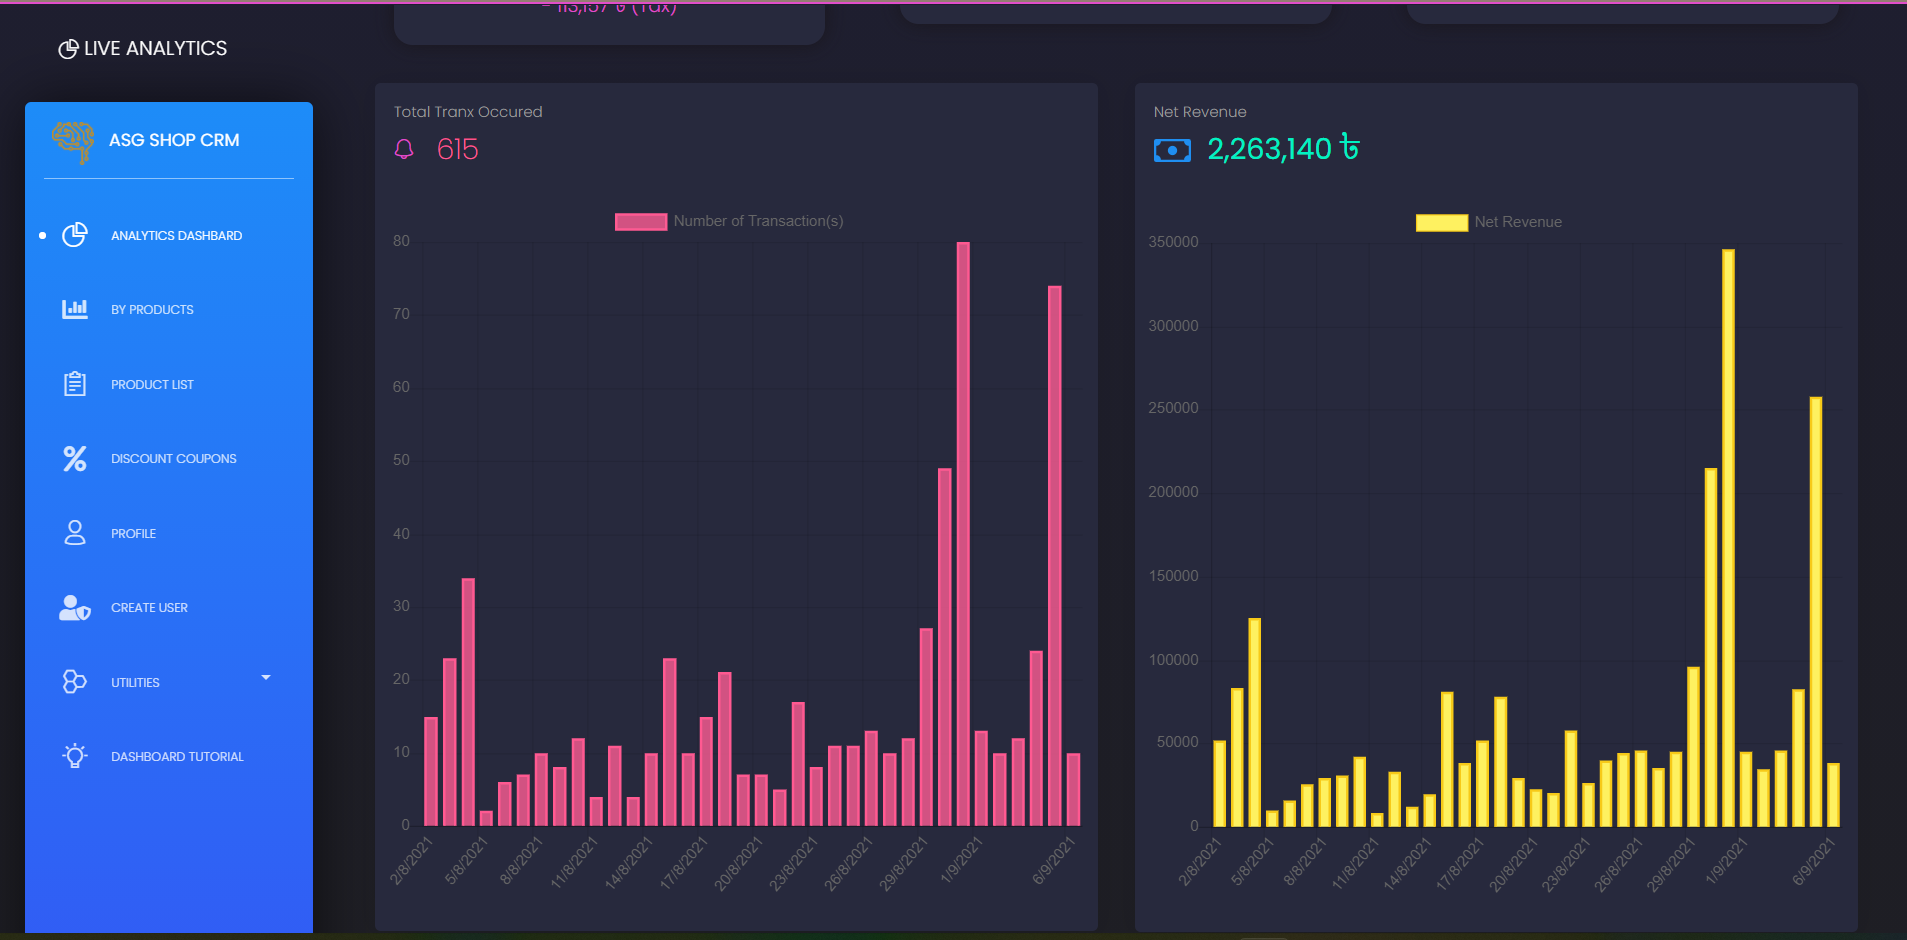Expand the Utilities dropdown arrow
The width and height of the screenshot is (1907, 940).
tap(266, 678)
